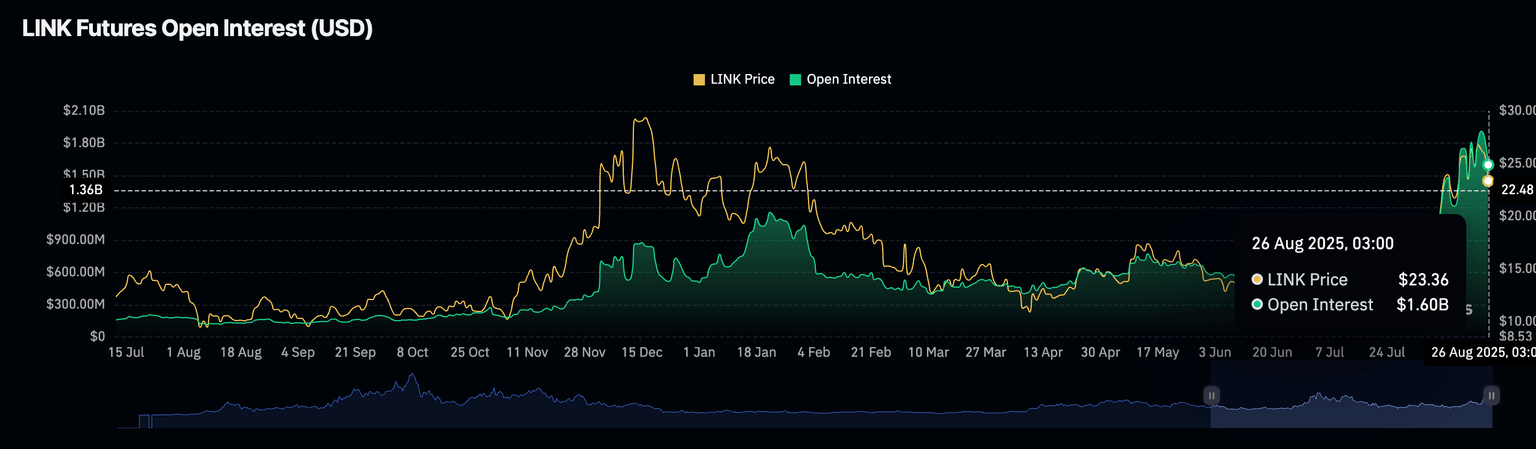Screen dimensions: 1536x449
Task: Click the chart title LINK Futures Open Interest
Action: tap(197, 29)
